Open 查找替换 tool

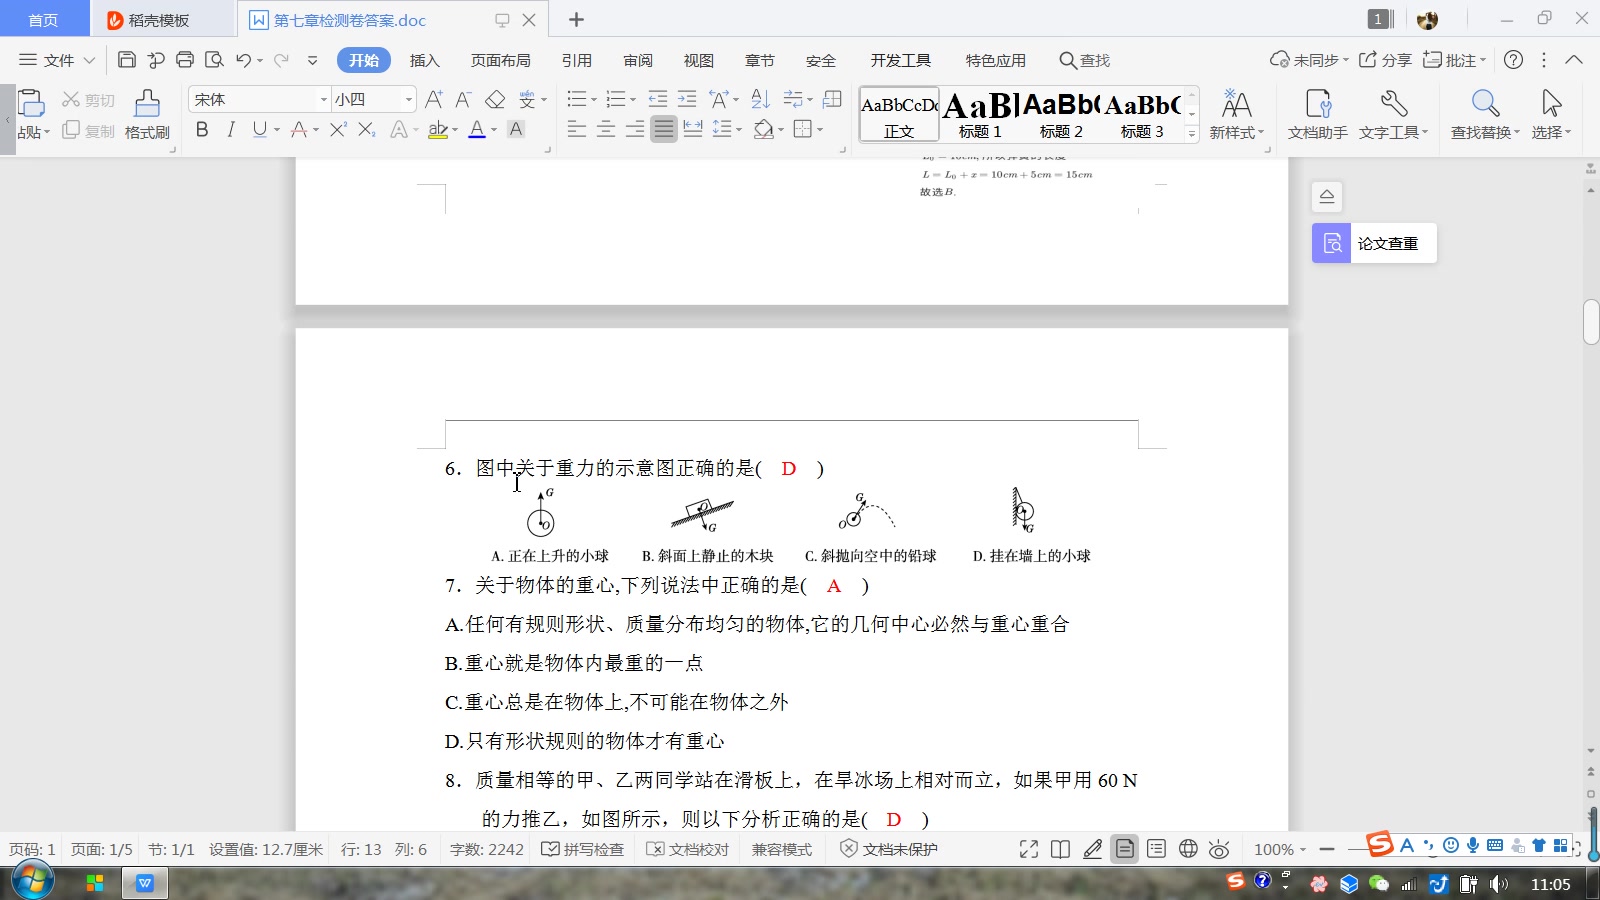point(1485,115)
